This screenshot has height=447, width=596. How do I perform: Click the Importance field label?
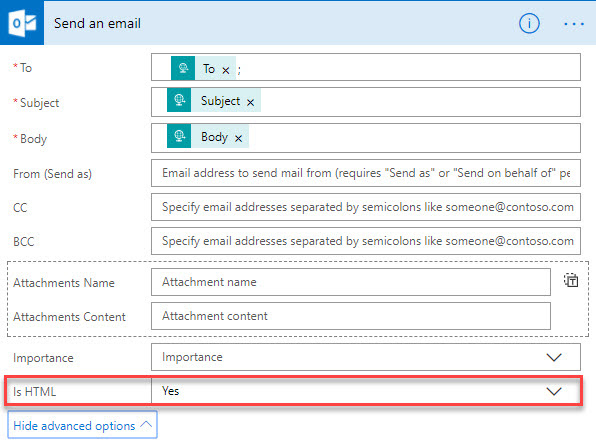pos(43,358)
